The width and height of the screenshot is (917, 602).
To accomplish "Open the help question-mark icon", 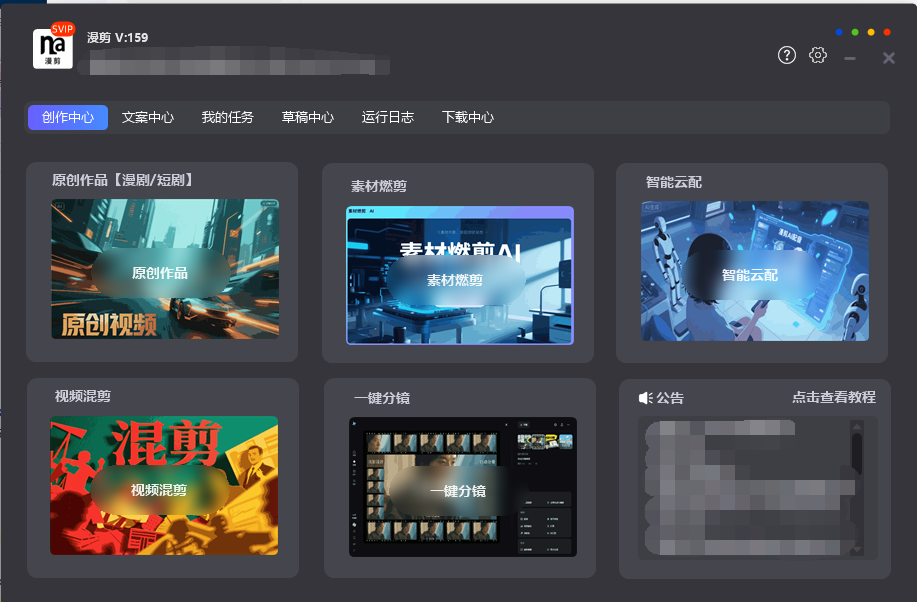I will tap(787, 56).
